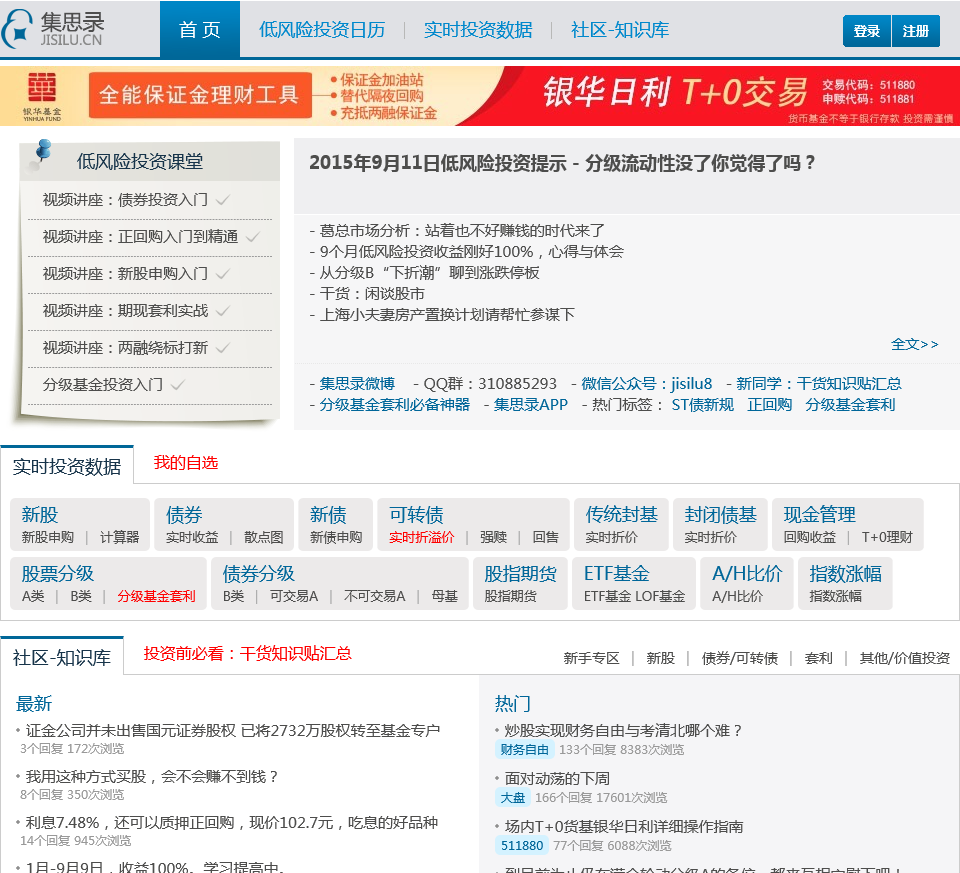Open the 指数涨幅 category

click(x=846, y=574)
